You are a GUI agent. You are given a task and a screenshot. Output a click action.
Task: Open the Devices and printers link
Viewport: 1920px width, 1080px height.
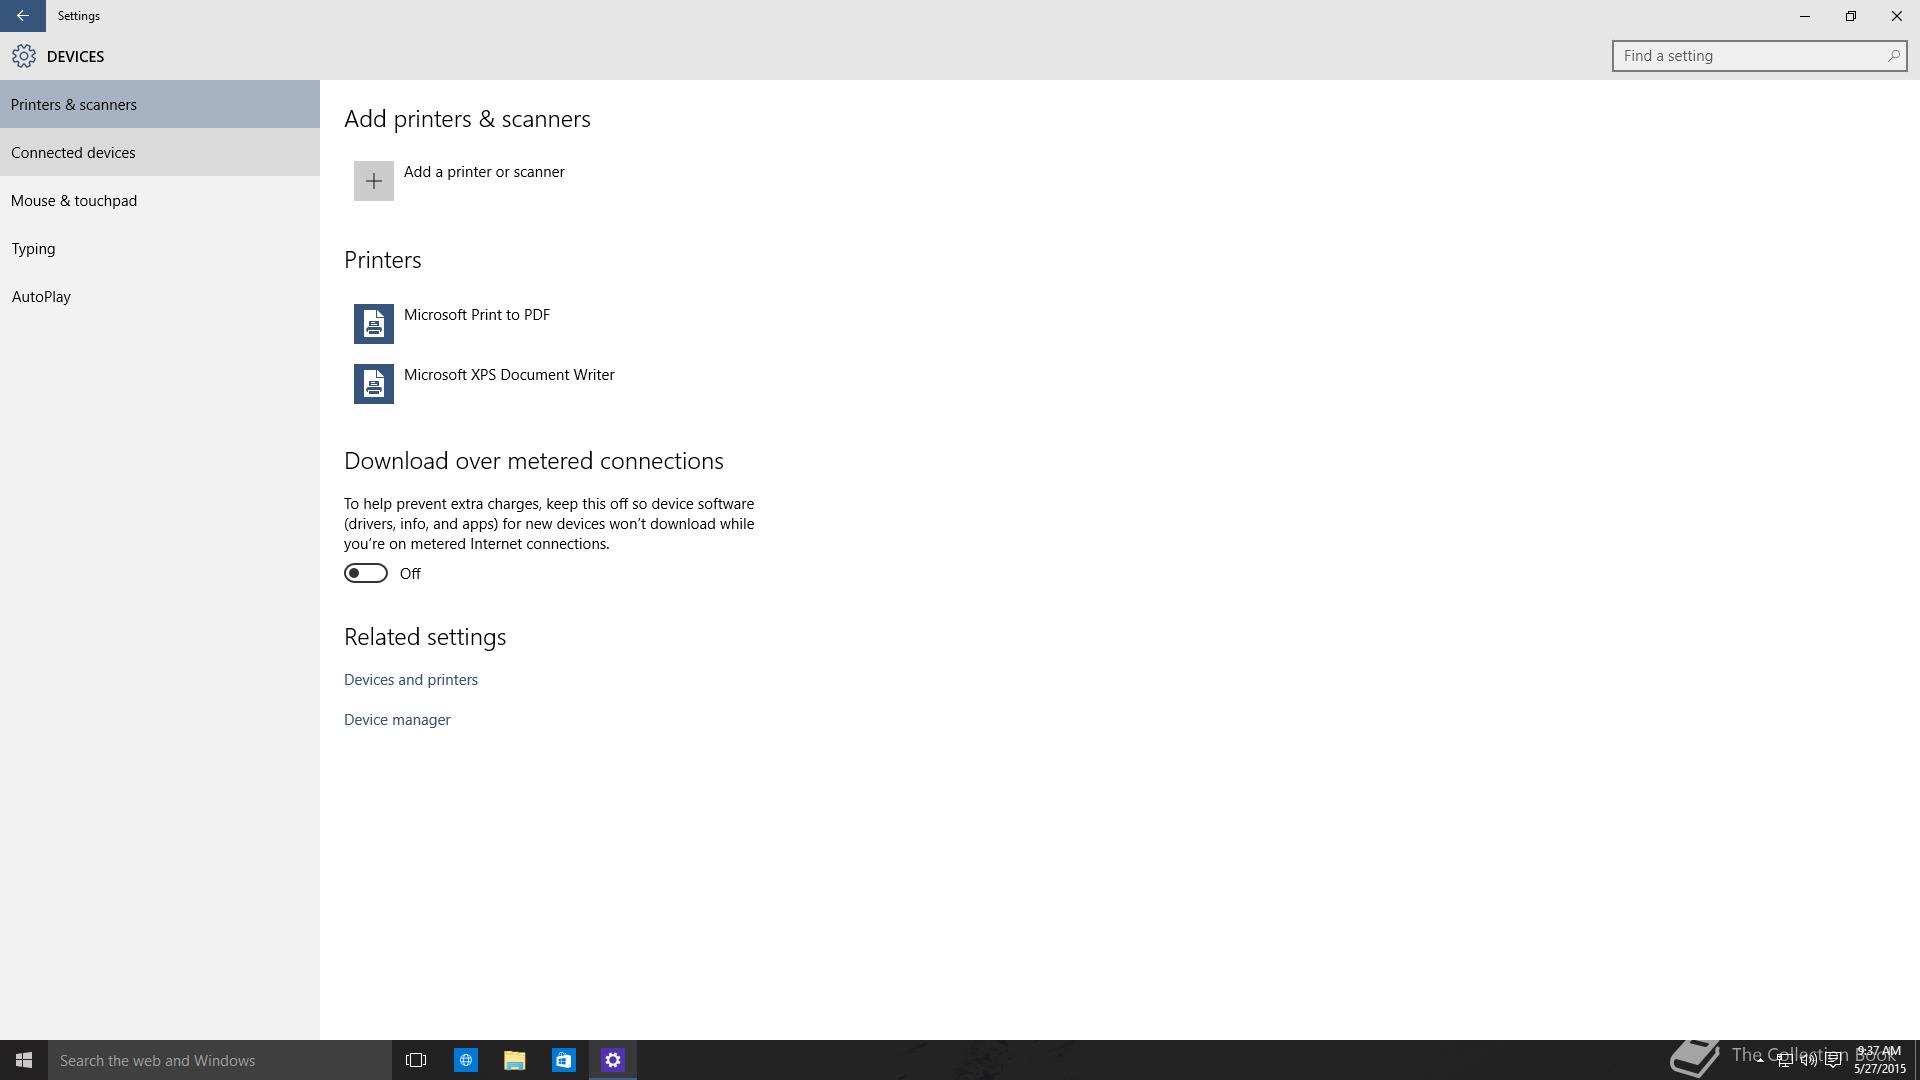(x=411, y=680)
